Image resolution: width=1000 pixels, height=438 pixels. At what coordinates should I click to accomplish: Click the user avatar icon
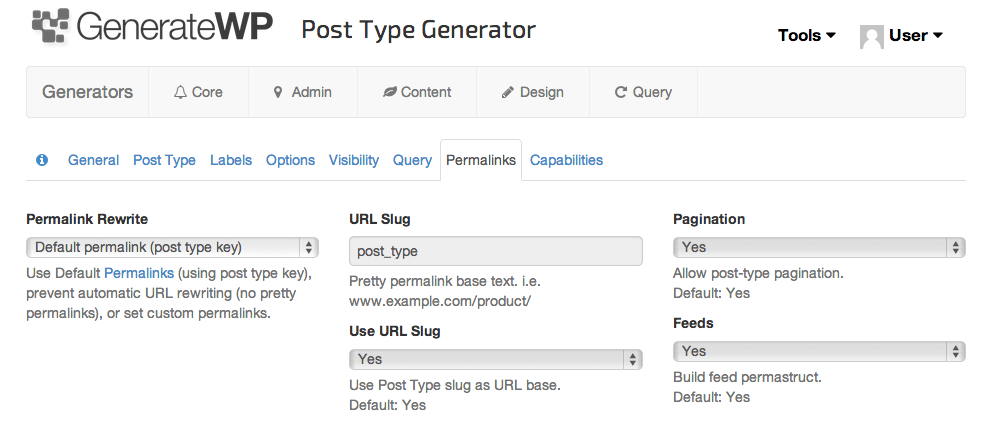click(871, 36)
